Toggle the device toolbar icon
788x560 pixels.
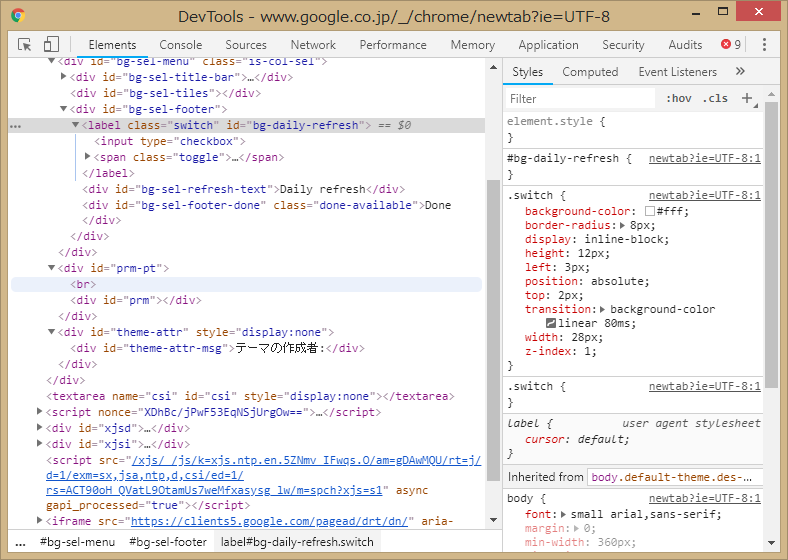51,45
